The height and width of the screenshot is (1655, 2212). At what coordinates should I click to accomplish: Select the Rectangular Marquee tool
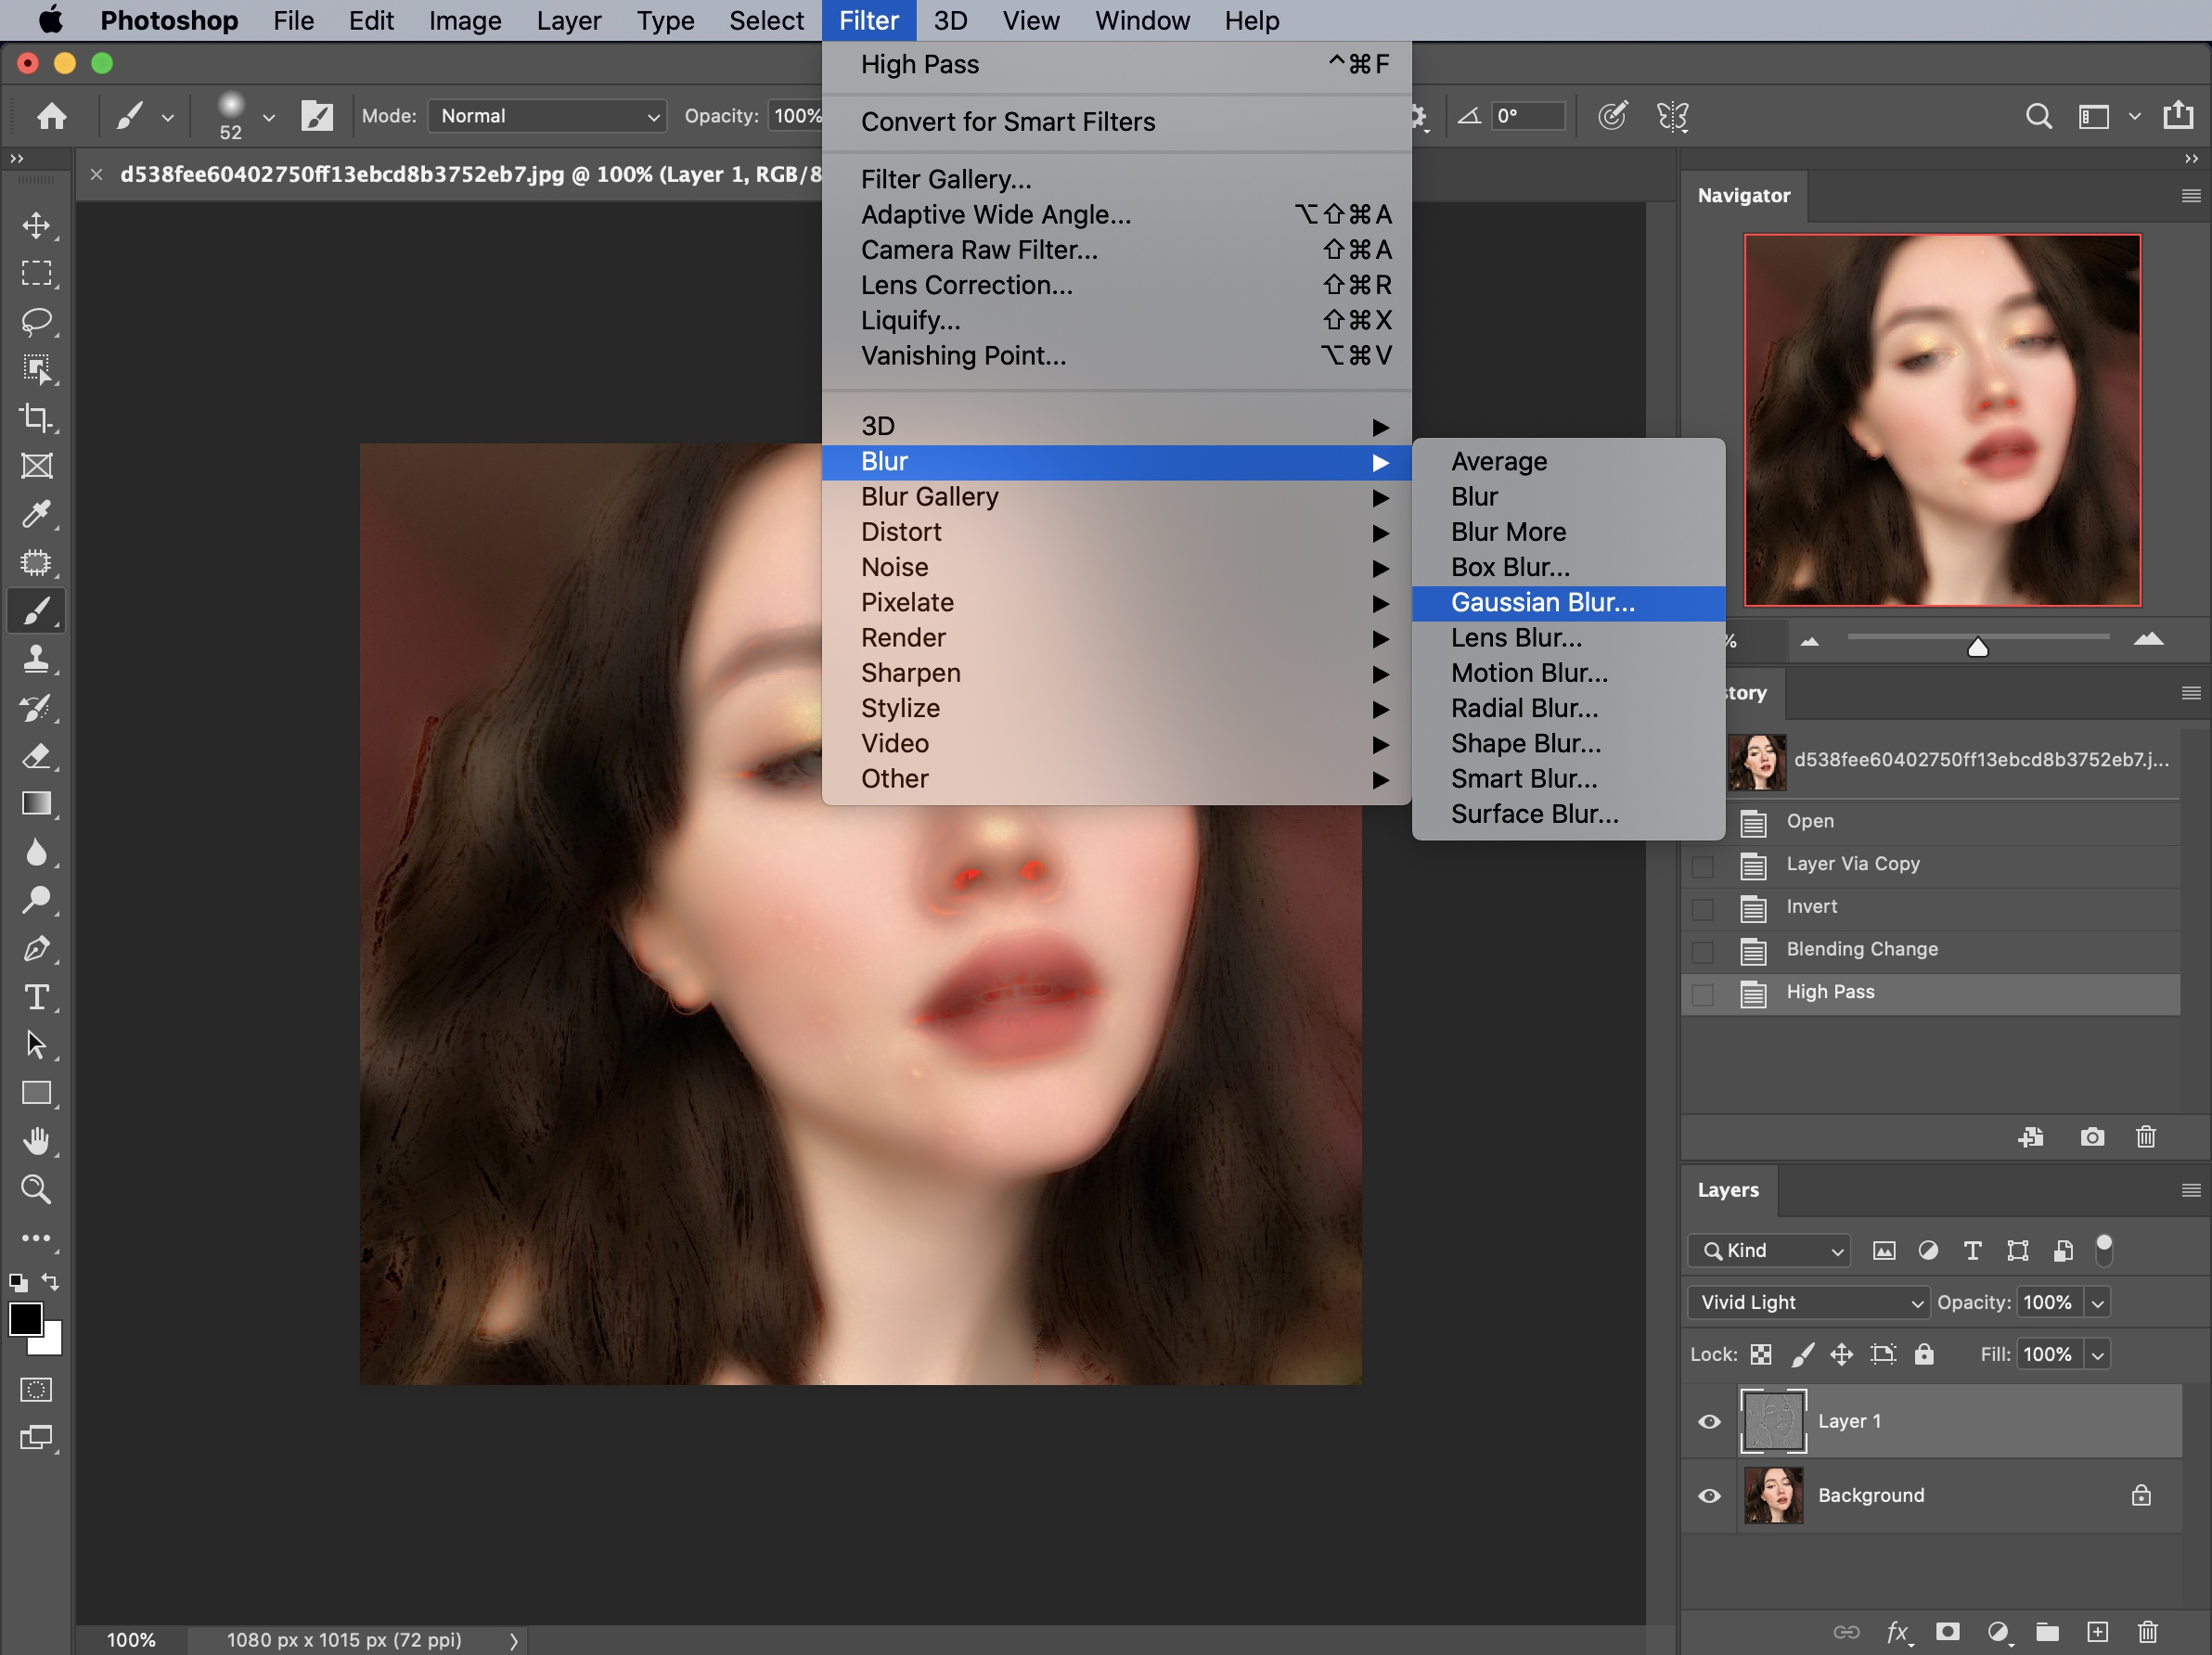click(x=37, y=274)
